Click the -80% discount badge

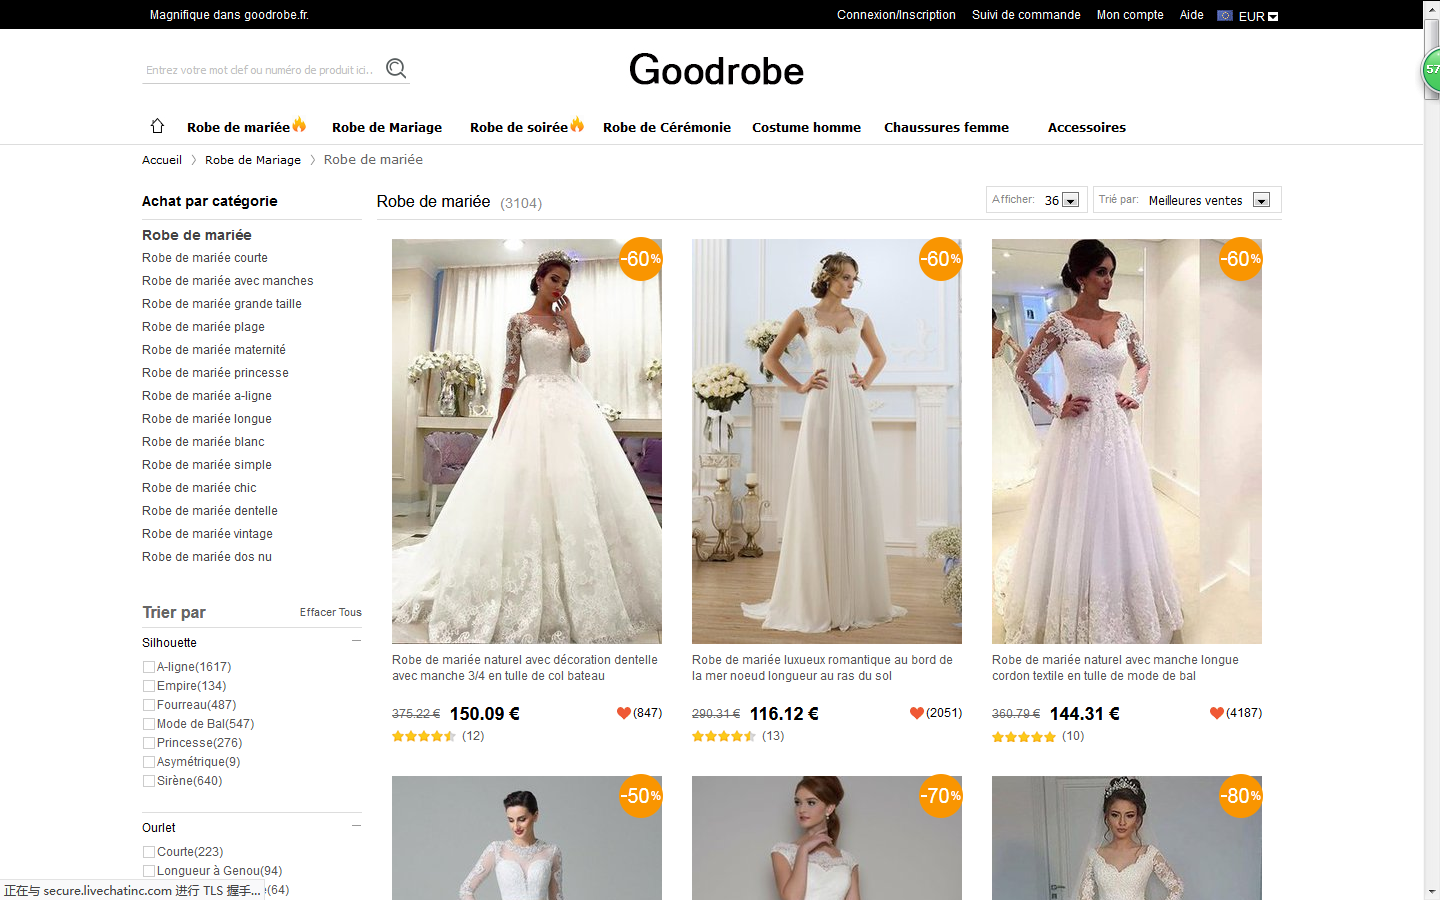tap(1240, 796)
